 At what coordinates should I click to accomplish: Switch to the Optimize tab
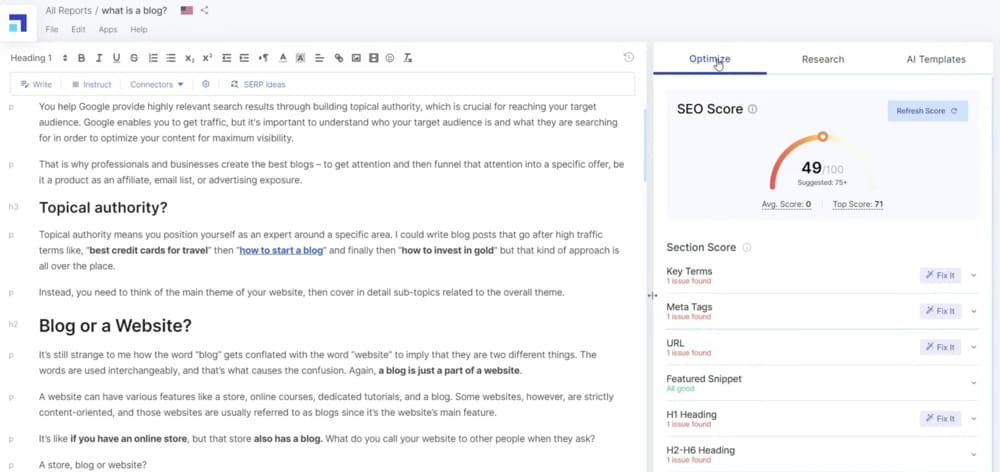pyautogui.click(x=710, y=59)
